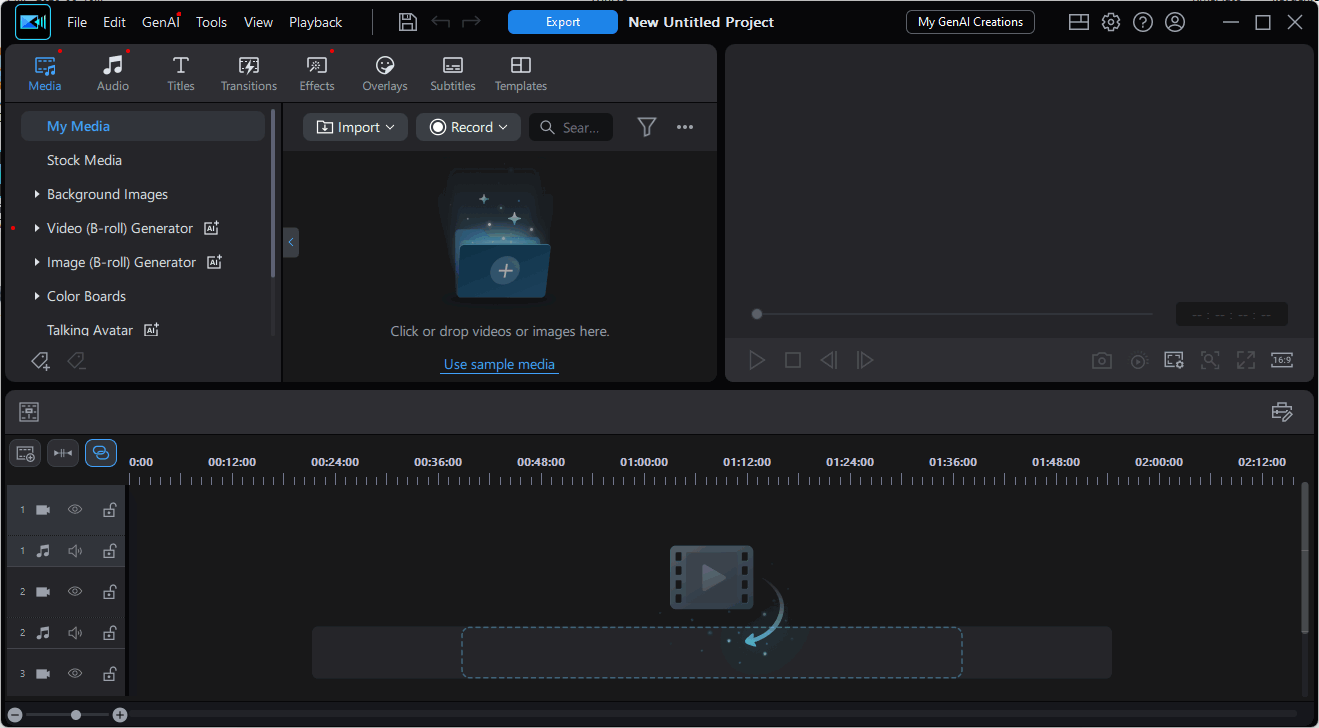The image size is (1319, 728).
Task: Click the storyboard view icon above timeline
Action: [x=29, y=411]
